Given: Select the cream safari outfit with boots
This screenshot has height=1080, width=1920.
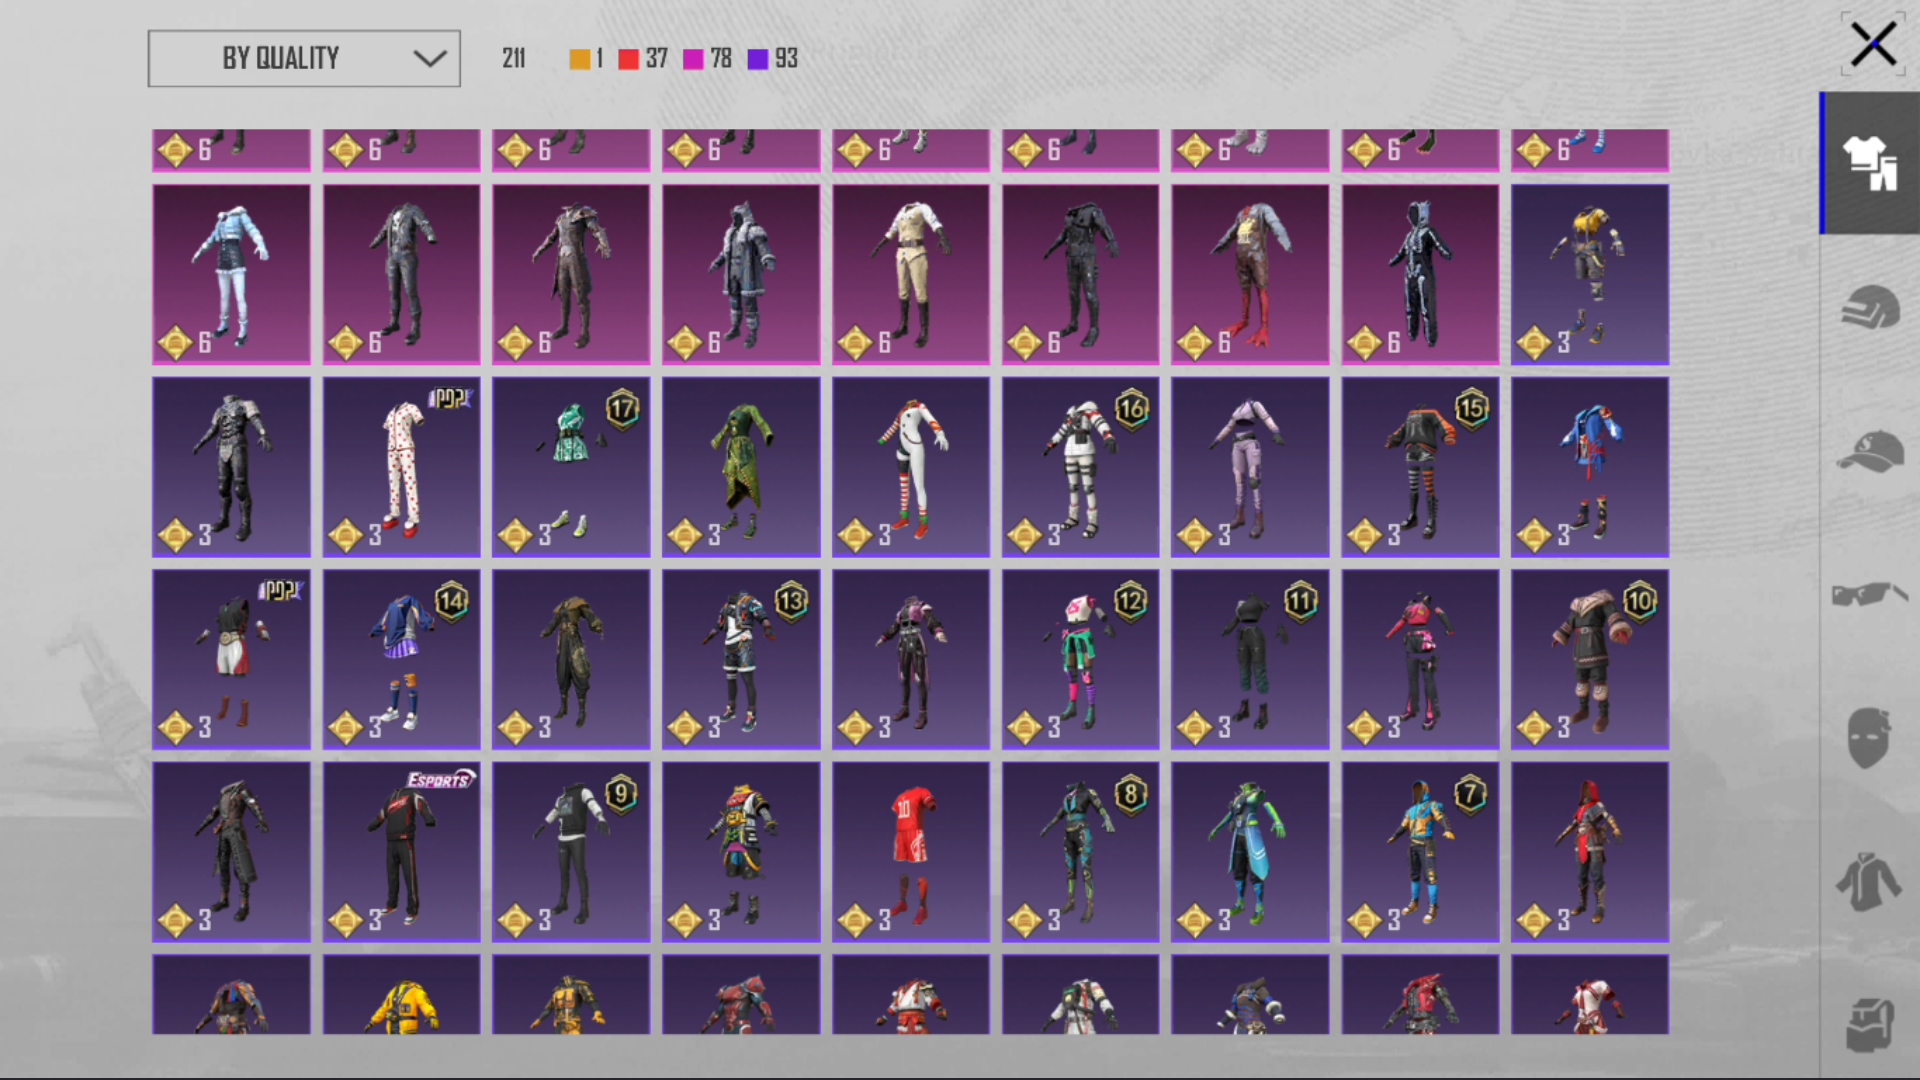Looking at the screenshot, I should [911, 274].
